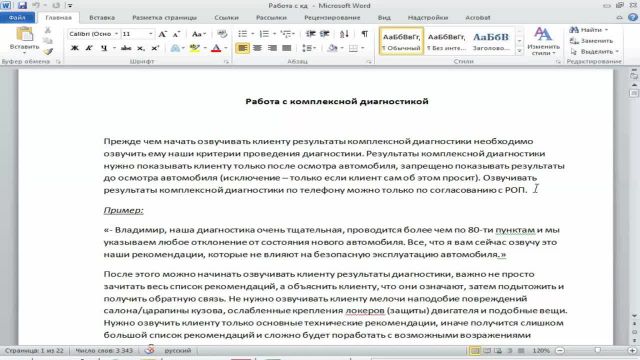Image resolution: width=640 pixels, height=360 pixels.
Task: Click Заменить button
Action: point(591,41)
